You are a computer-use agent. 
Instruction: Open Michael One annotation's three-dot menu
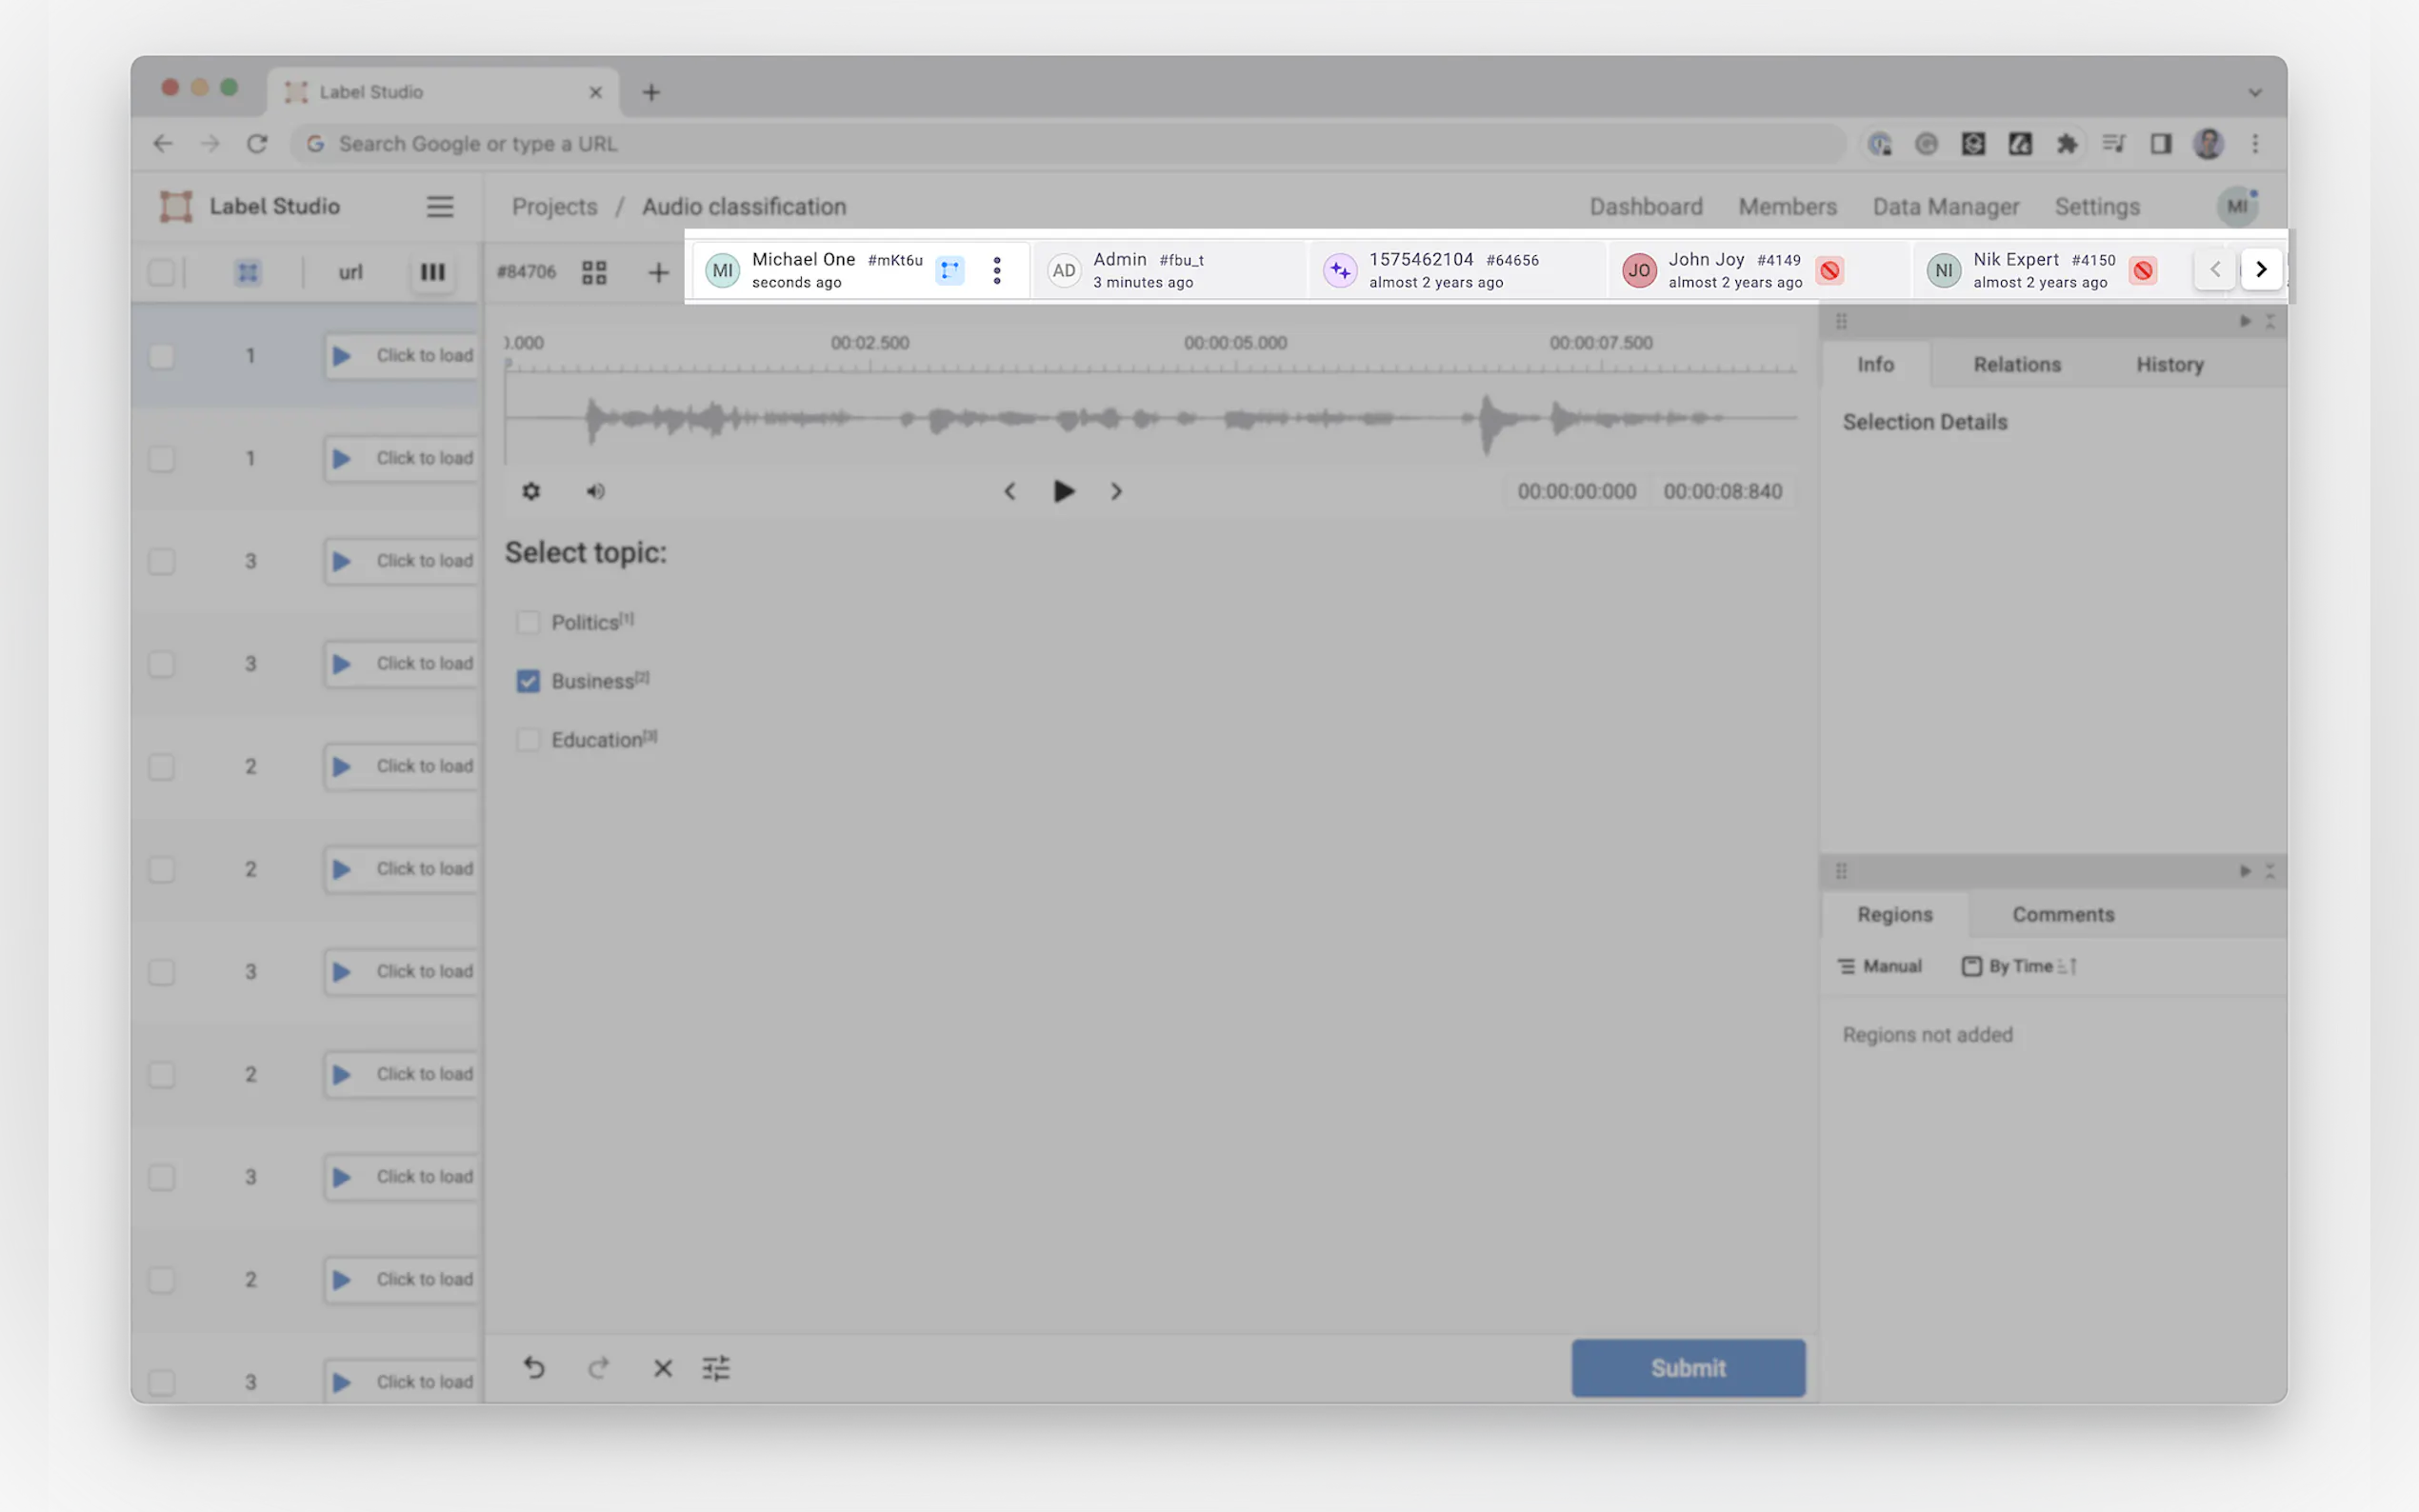pyautogui.click(x=996, y=270)
